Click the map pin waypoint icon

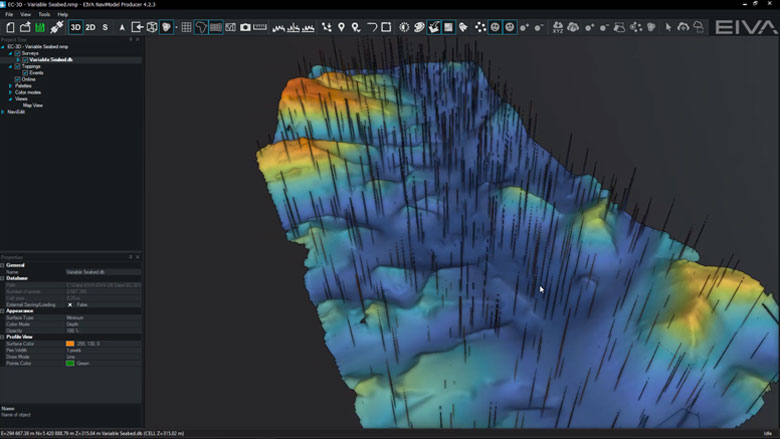click(x=341, y=27)
